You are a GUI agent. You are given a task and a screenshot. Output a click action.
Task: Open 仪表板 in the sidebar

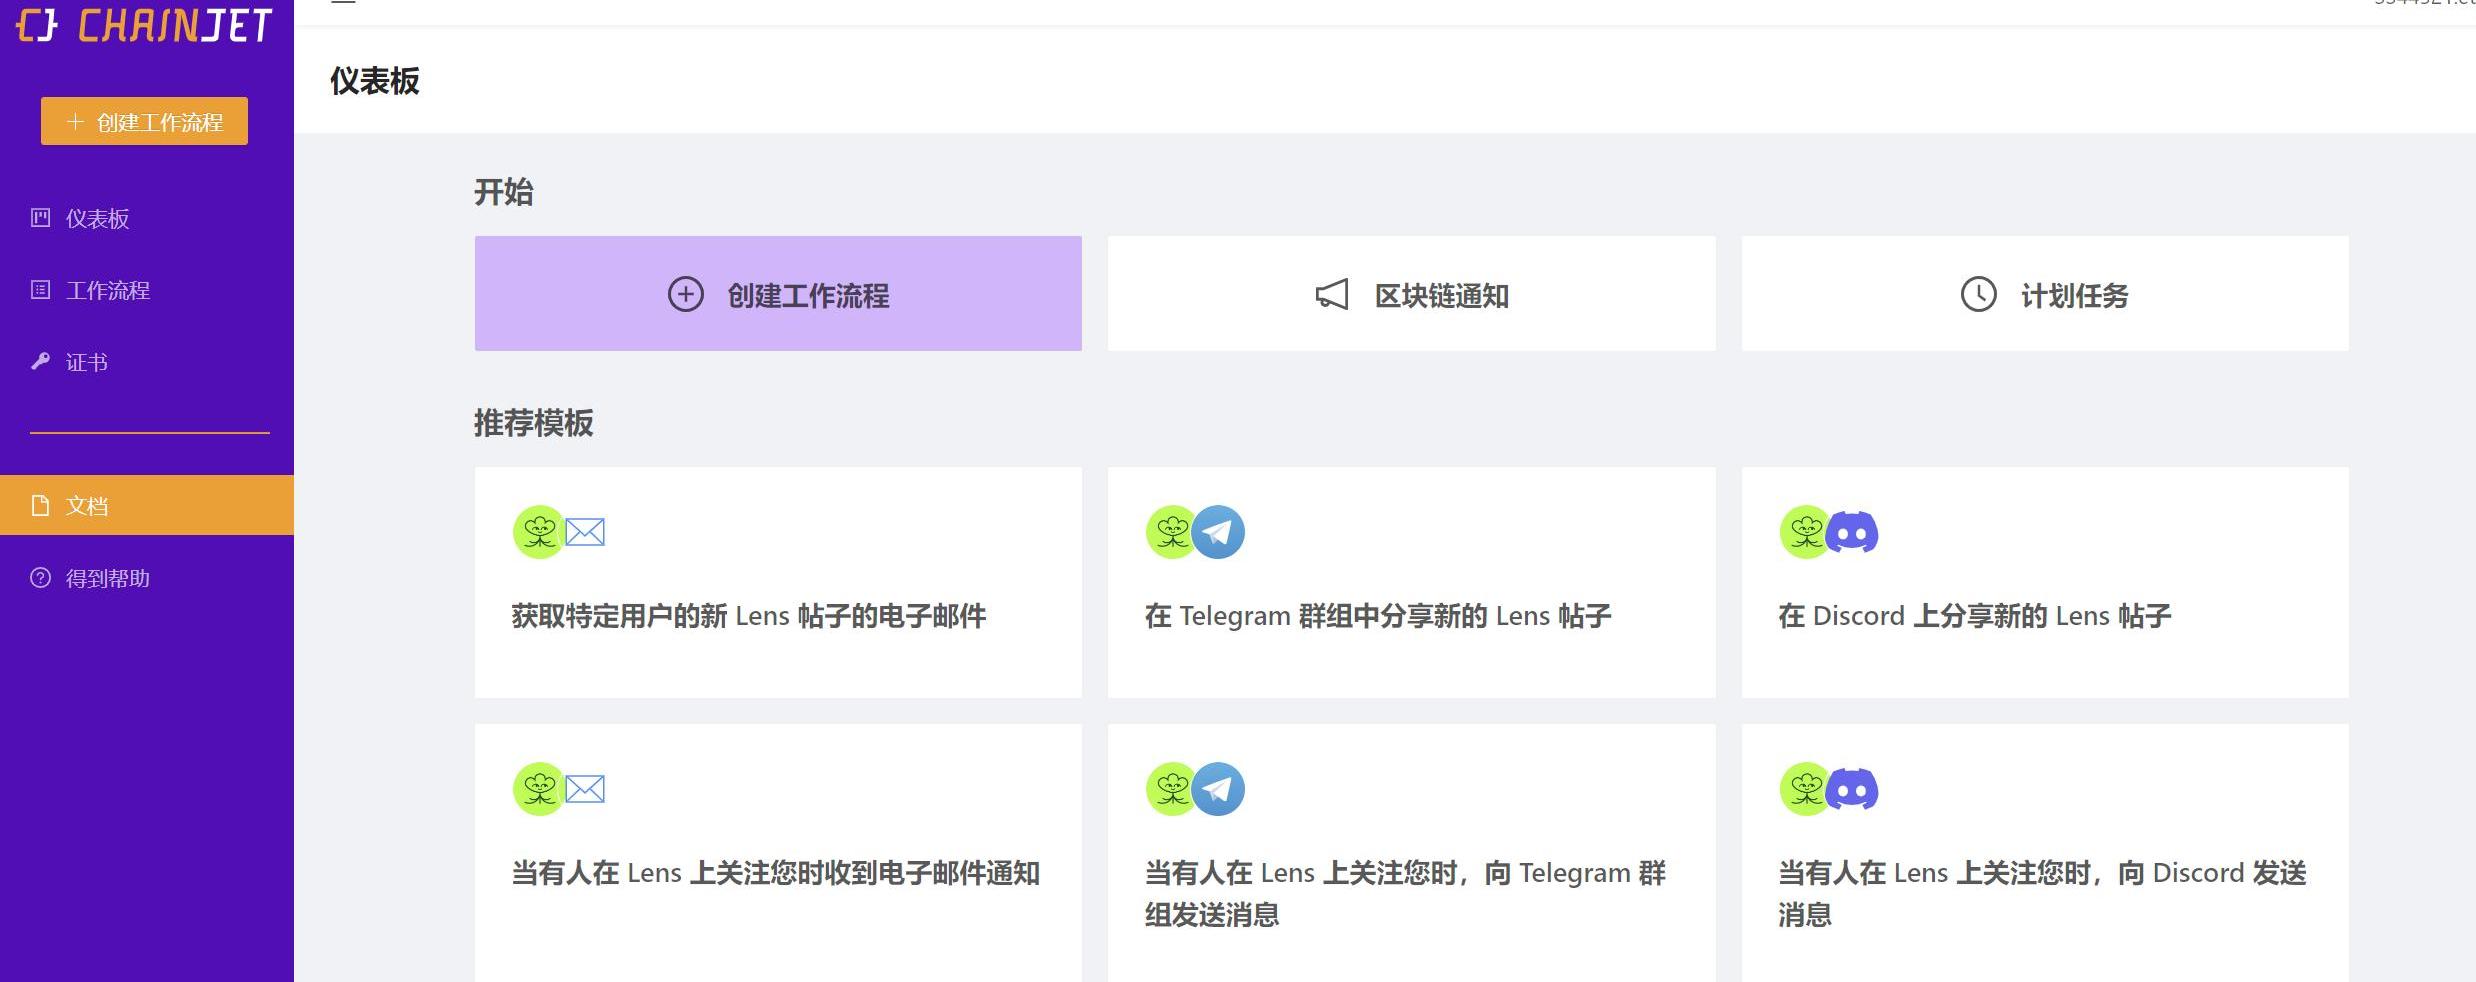coord(97,219)
